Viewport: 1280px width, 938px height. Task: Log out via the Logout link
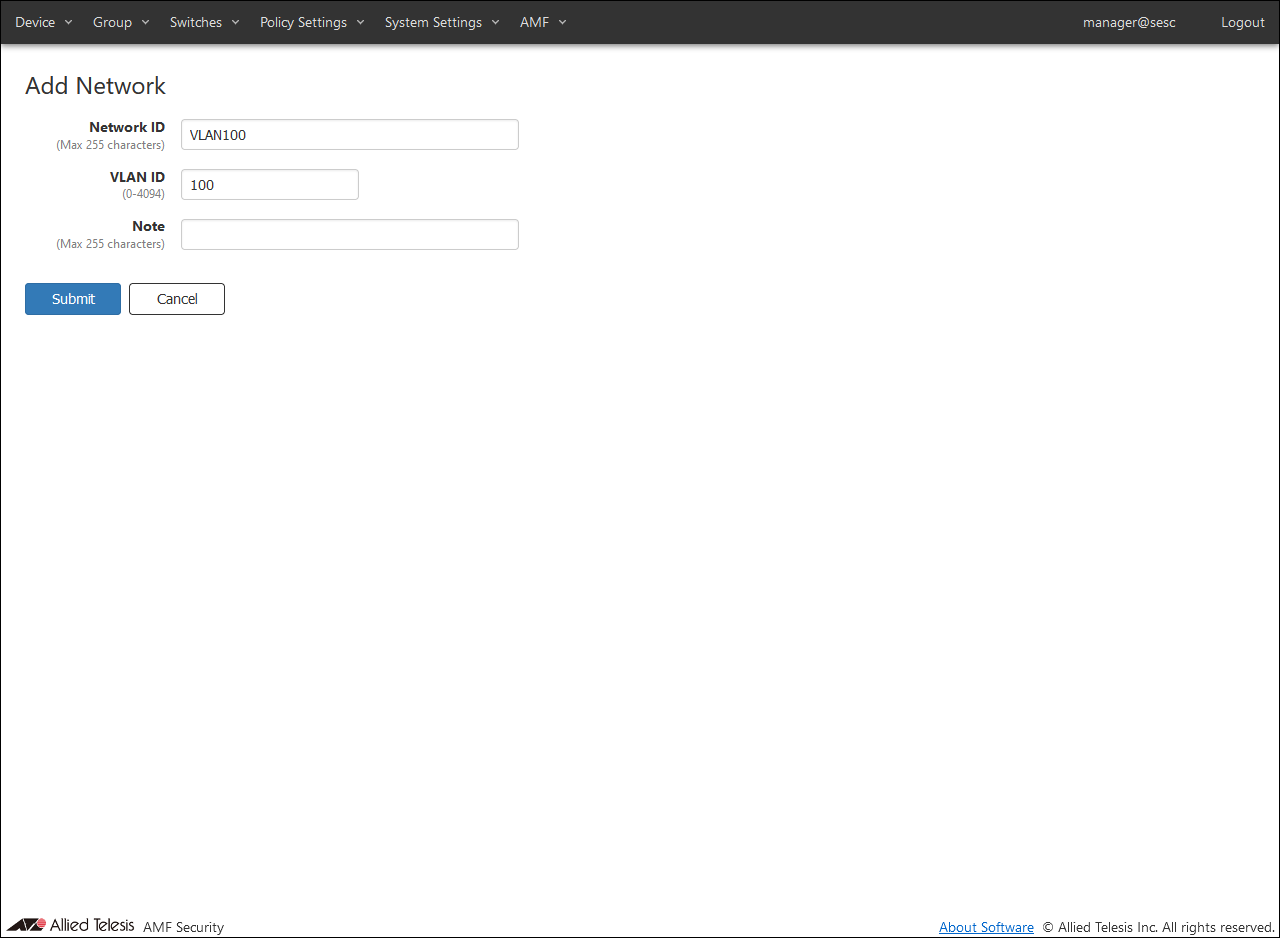click(x=1242, y=22)
